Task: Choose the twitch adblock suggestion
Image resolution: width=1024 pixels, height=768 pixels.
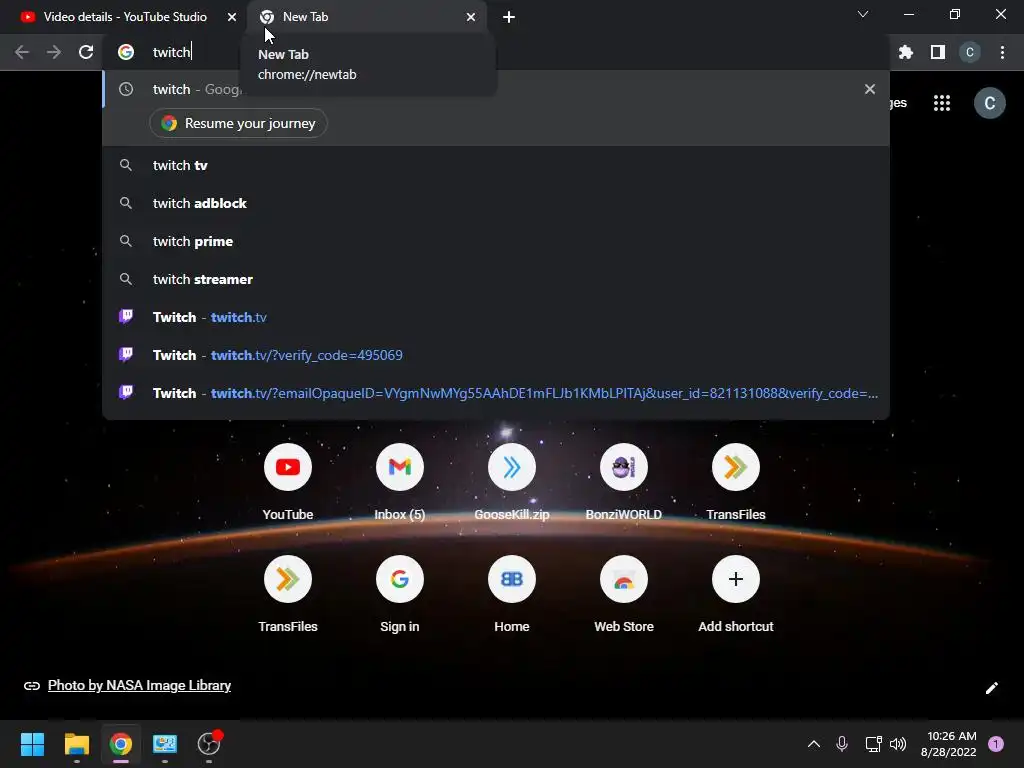Action: click(x=496, y=203)
